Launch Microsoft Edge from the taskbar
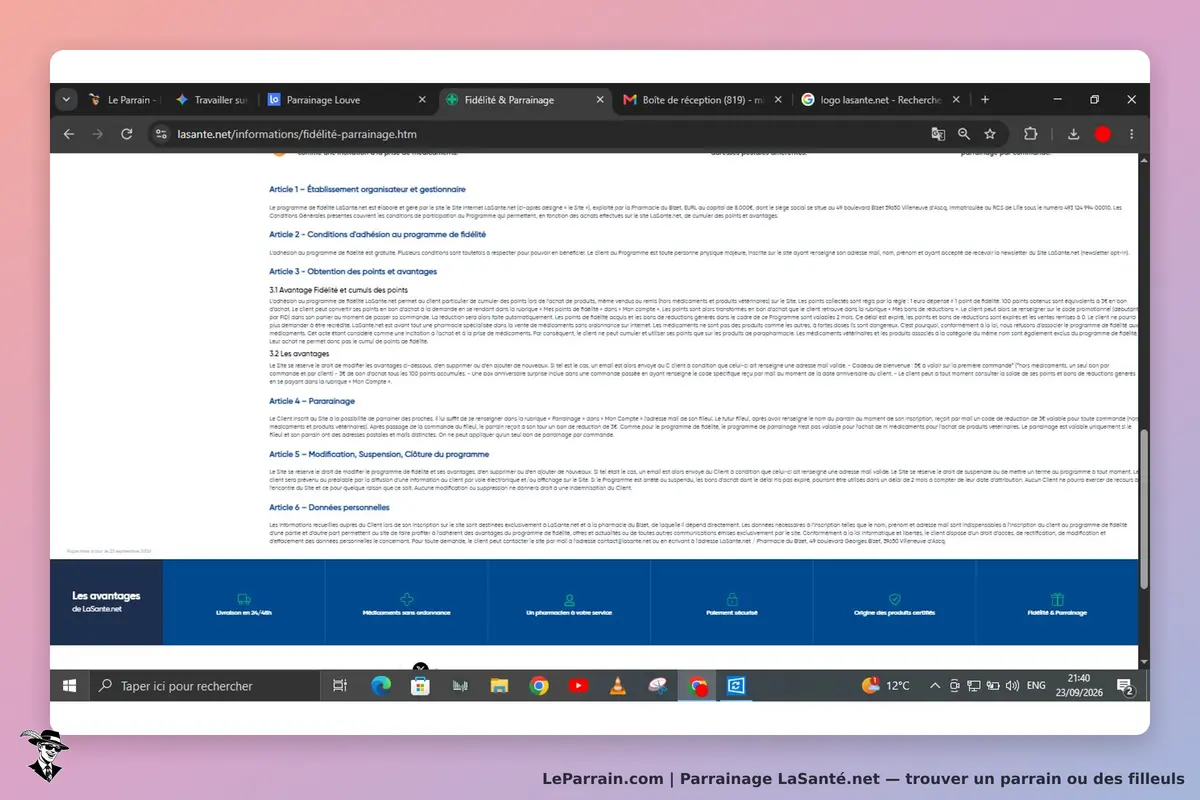The image size is (1200, 800). [381, 686]
